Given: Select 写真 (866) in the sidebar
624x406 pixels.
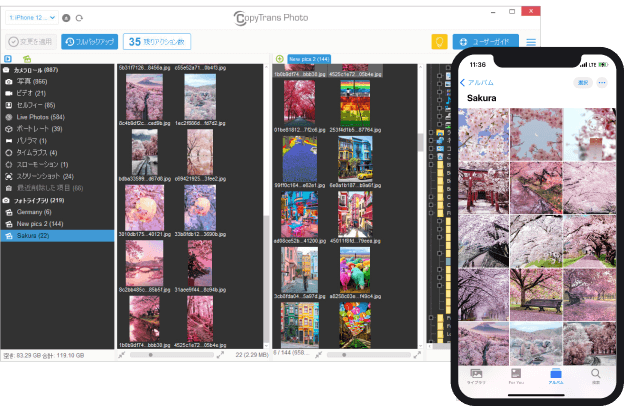Looking at the screenshot, I should pyautogui.click(x=57, y=82).
